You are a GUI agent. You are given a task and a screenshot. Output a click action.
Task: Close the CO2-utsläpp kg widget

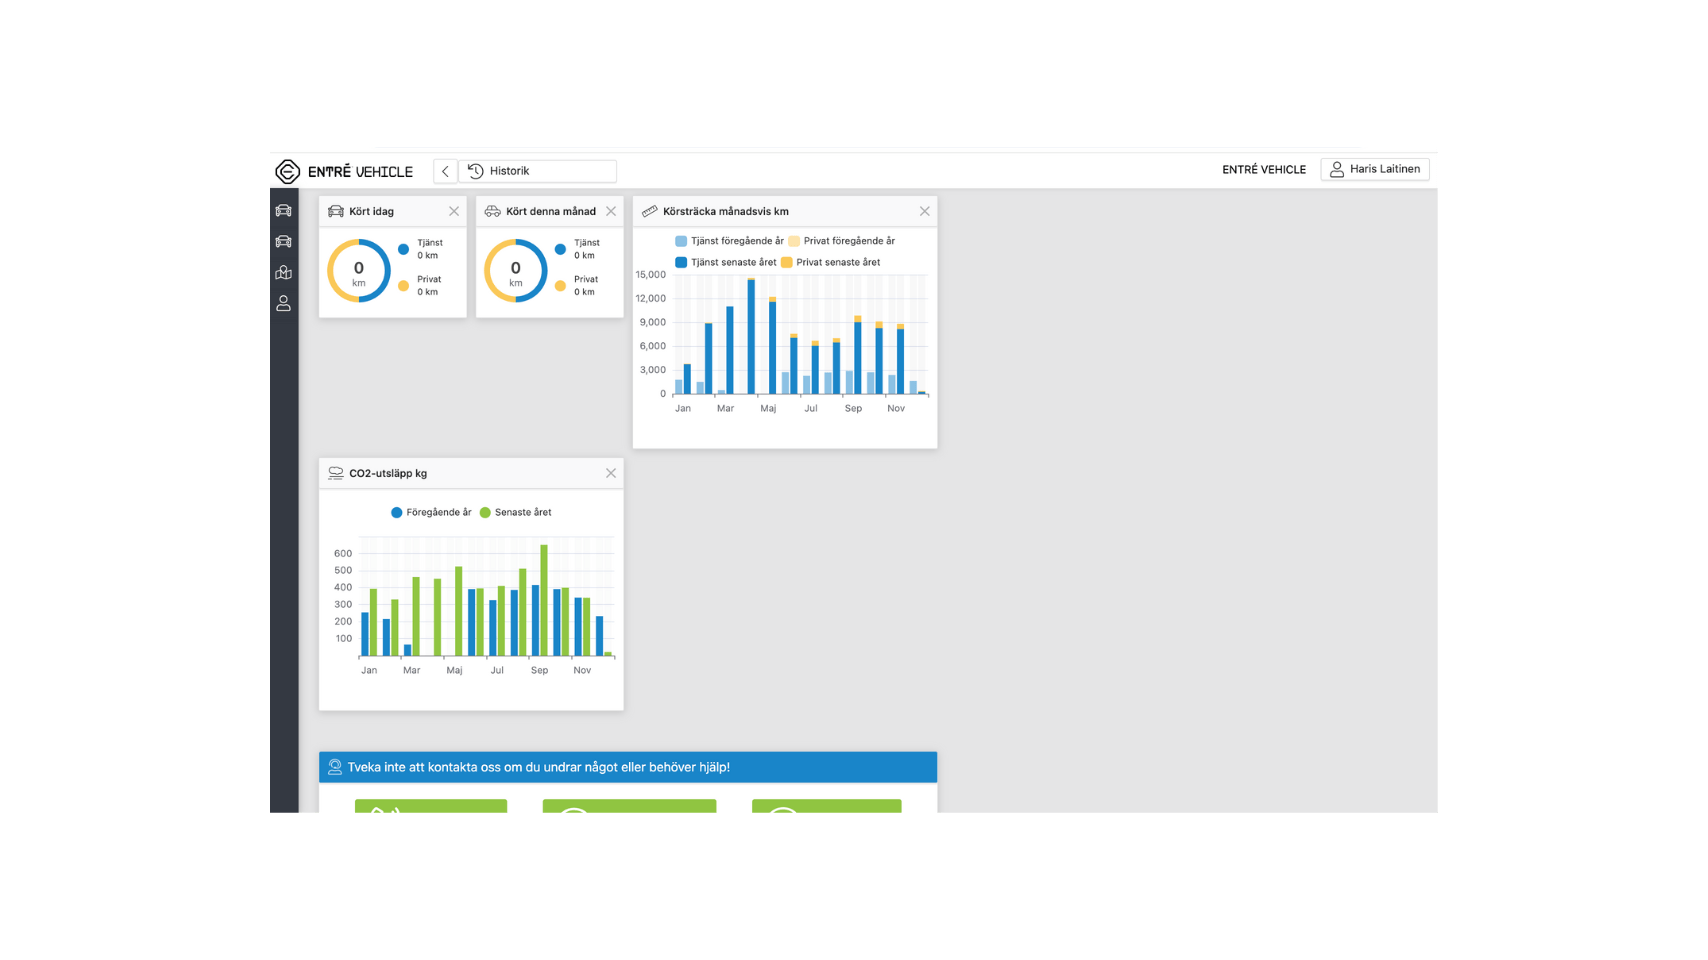[611, 473]
